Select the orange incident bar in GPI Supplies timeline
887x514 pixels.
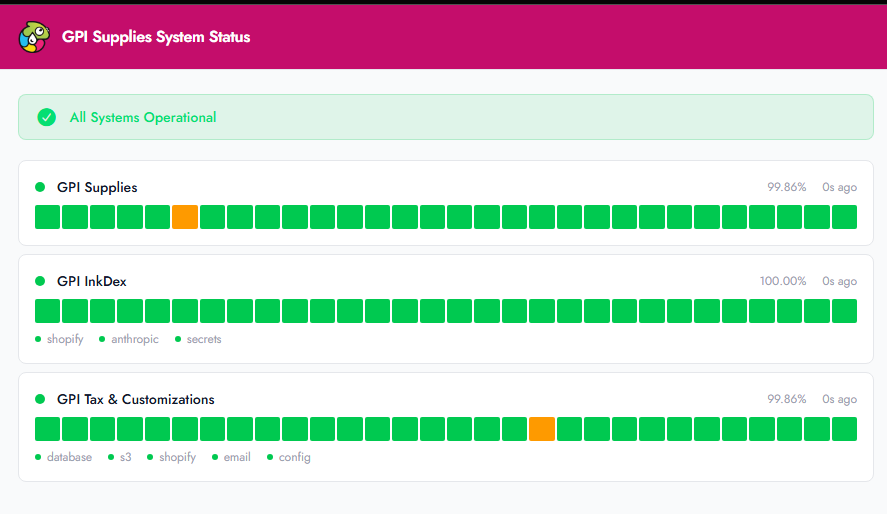point(185,217)
